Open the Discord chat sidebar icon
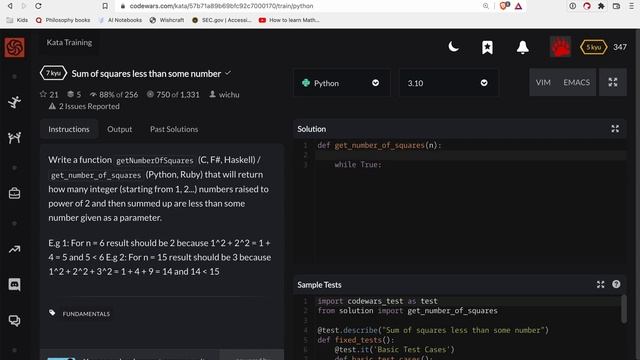This screenshot has height=360, width=640. click(14, 284)
